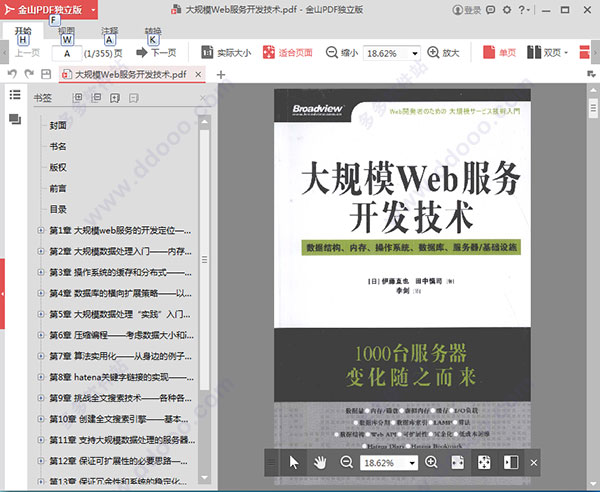The image size is (600, 492).
Task: Click fit page icon in floating bar
Action: 484,463
